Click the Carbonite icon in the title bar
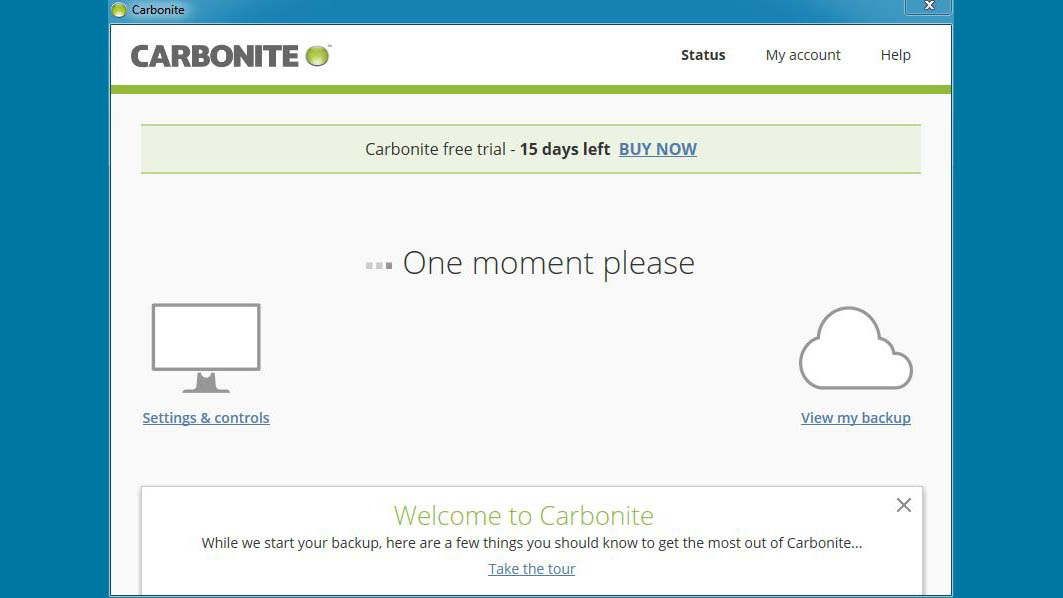The image size is (1063, 598). 119,10
